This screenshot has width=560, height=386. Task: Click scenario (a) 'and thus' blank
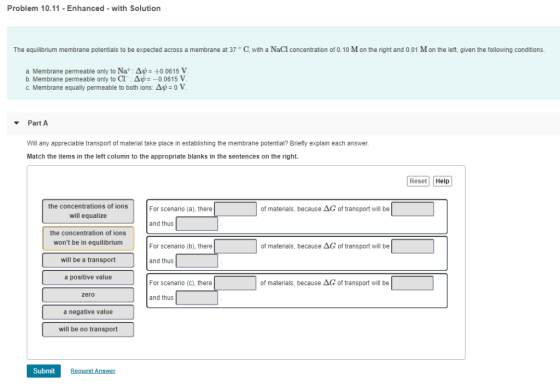[x=197, y=224]
